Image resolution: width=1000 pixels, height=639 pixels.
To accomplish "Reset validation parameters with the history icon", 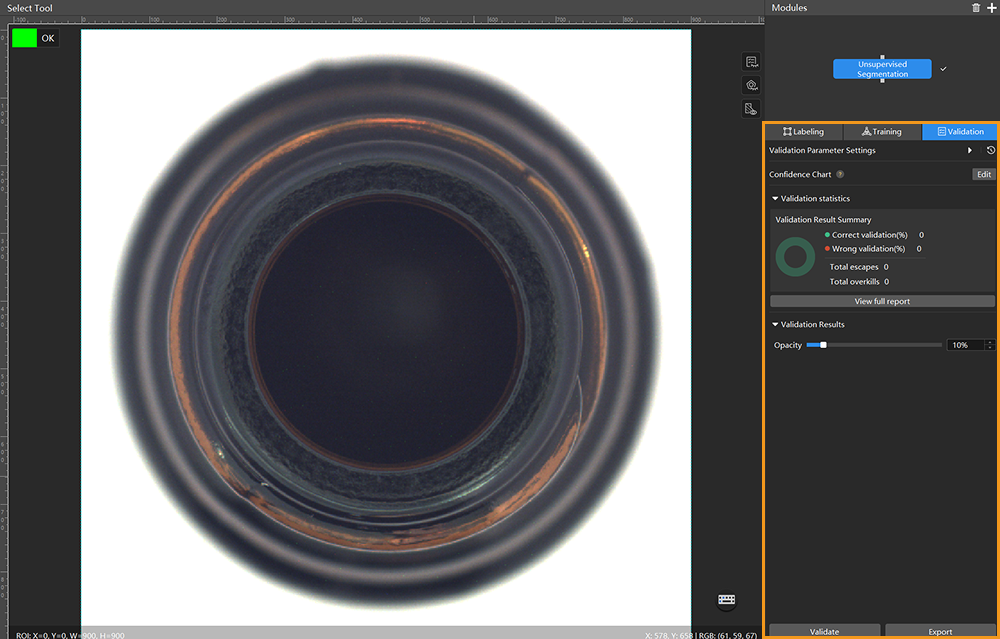I will click(x=990, y=150).
